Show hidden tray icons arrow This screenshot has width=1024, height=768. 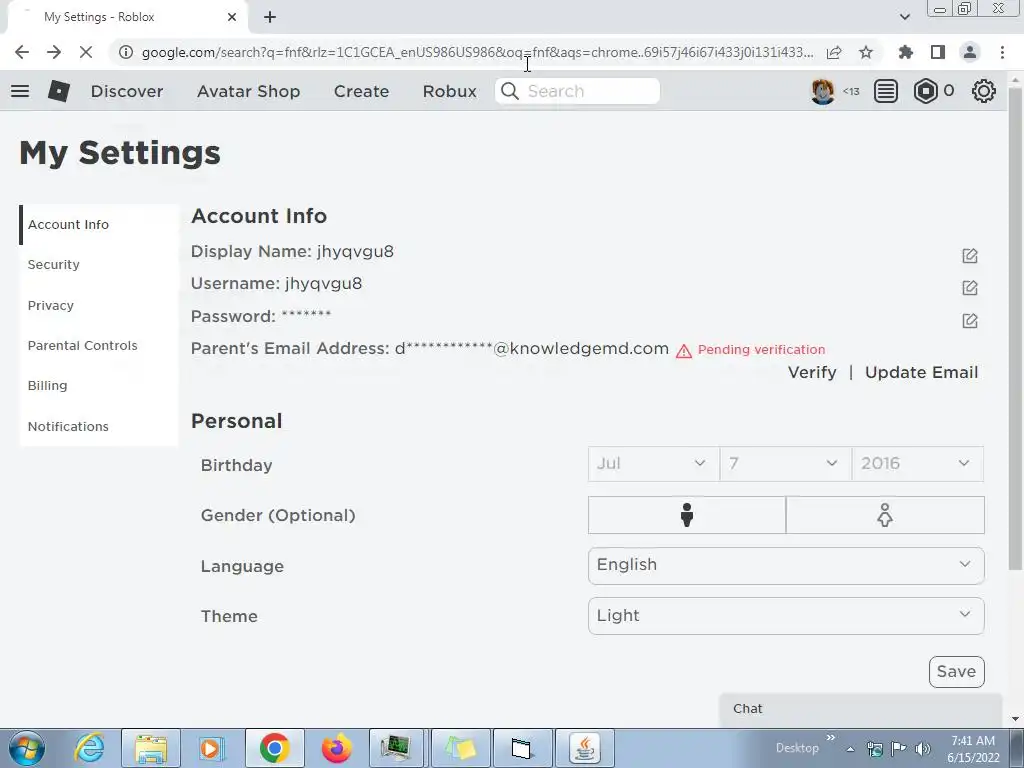point(850,749)
